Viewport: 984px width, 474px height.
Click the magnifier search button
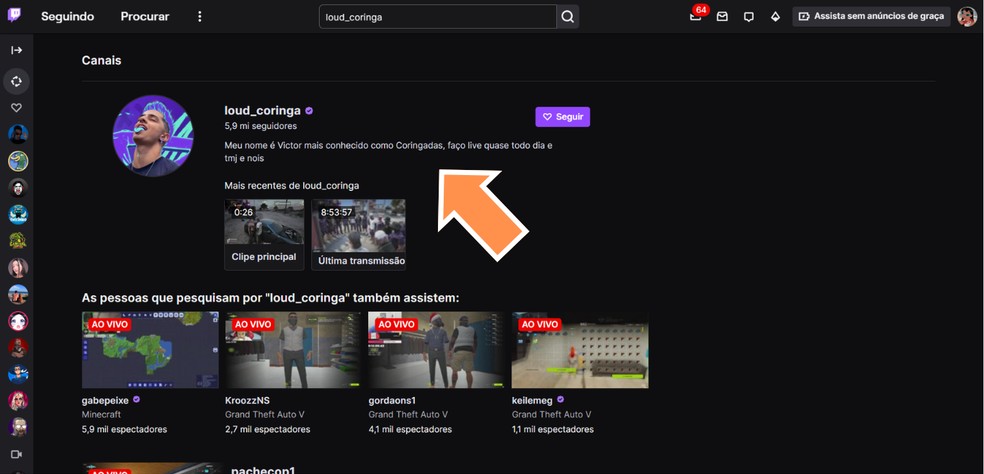tap(567, 17)
